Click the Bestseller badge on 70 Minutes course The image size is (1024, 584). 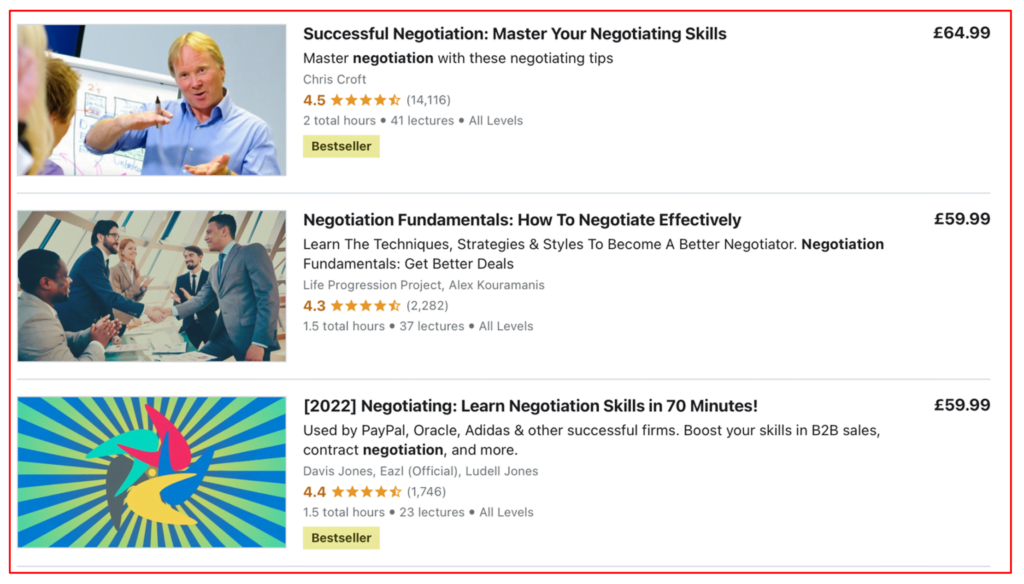[x=341, y=538]
